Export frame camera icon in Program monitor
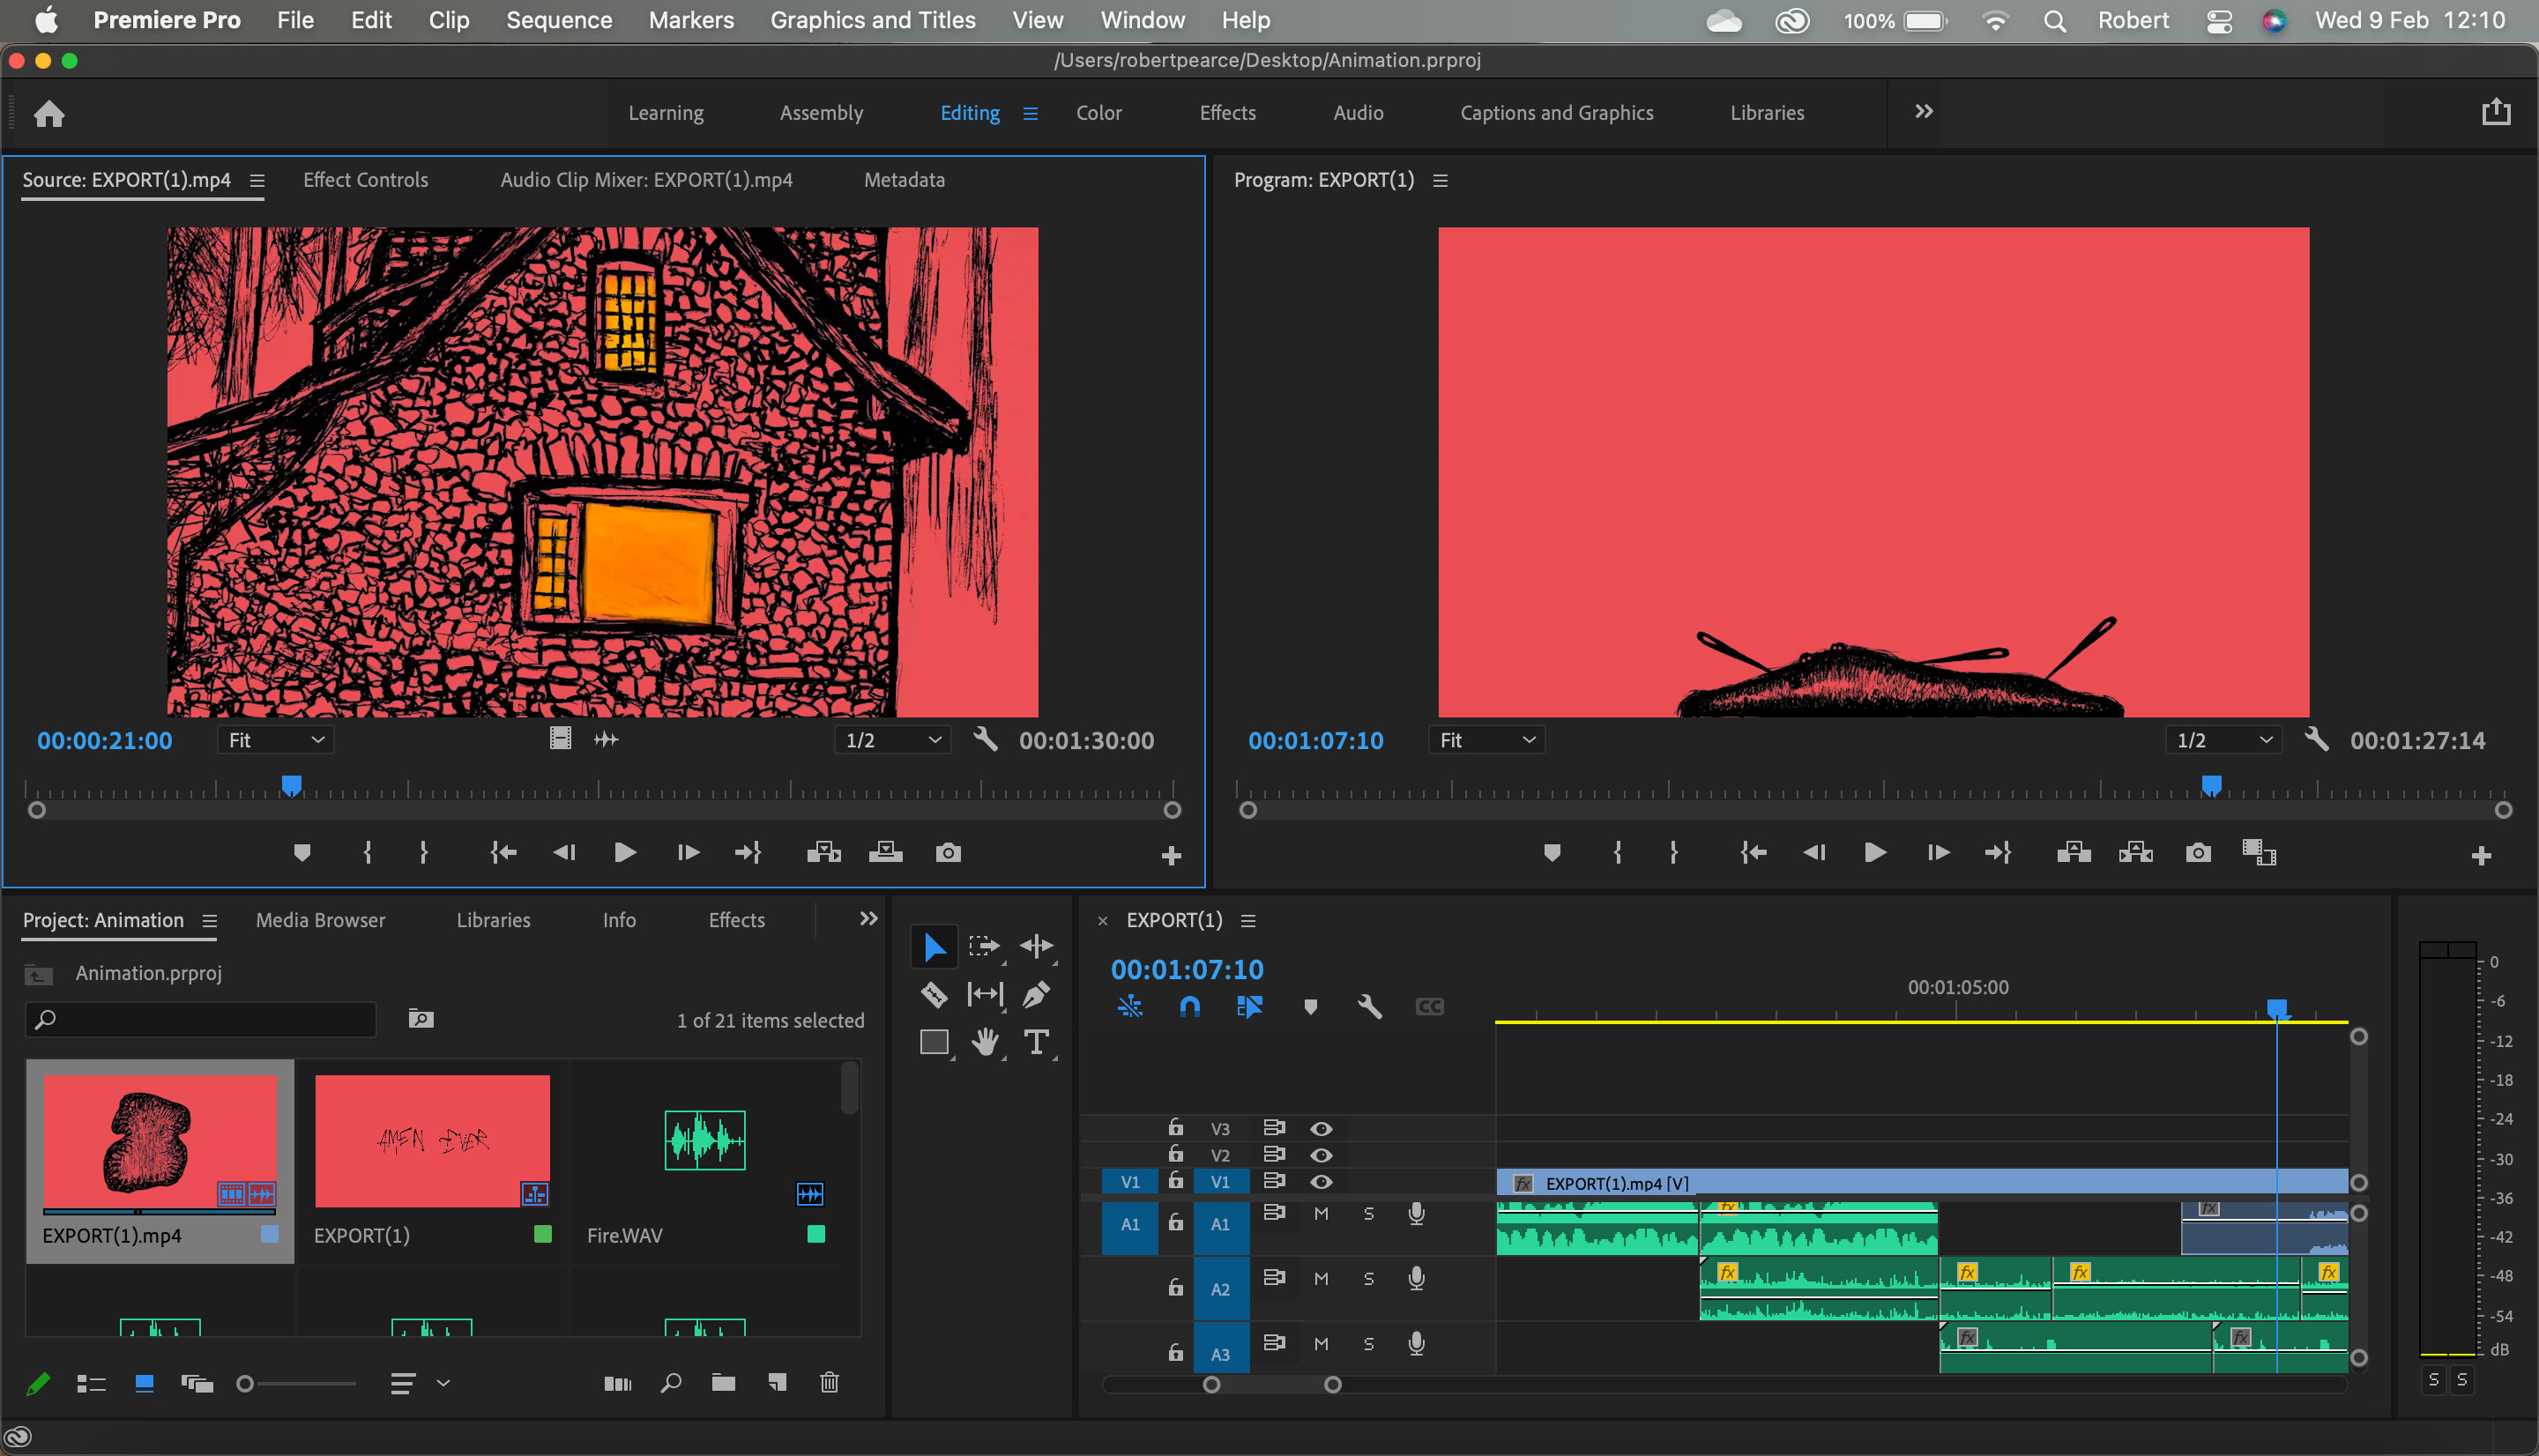 click(2198, 853)
